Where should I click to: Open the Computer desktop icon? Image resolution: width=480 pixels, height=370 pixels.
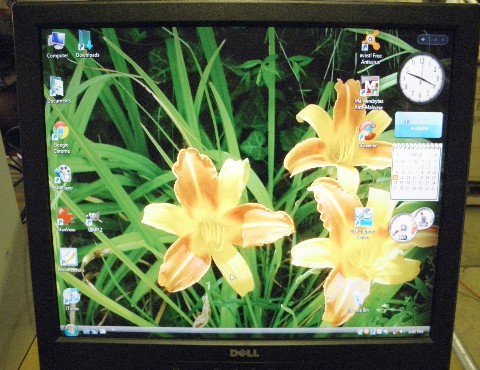pyautogui.click(x=58, y=45)
